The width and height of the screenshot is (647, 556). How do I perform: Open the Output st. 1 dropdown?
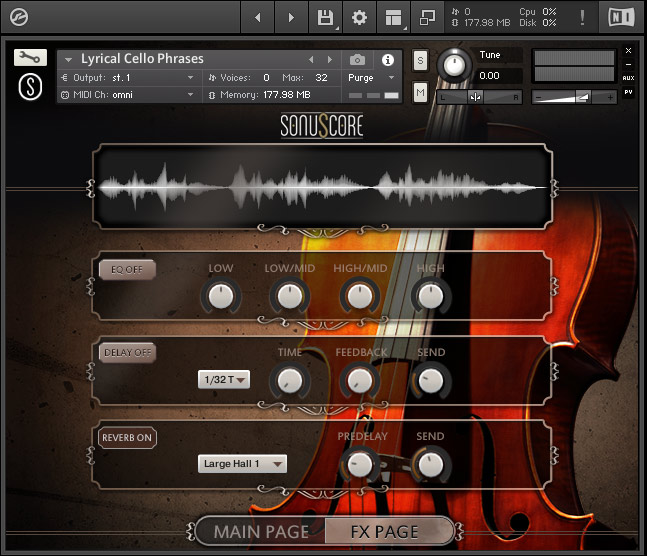[132, 78]
